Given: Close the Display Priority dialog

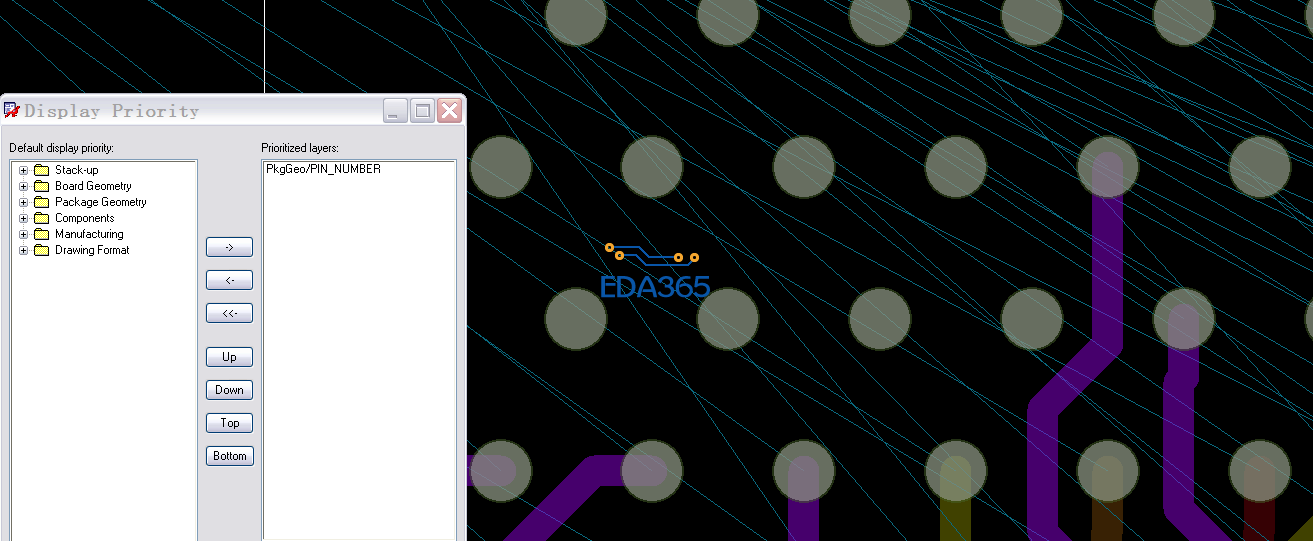Looking at the screenshot, I should (x=449, y=111).
